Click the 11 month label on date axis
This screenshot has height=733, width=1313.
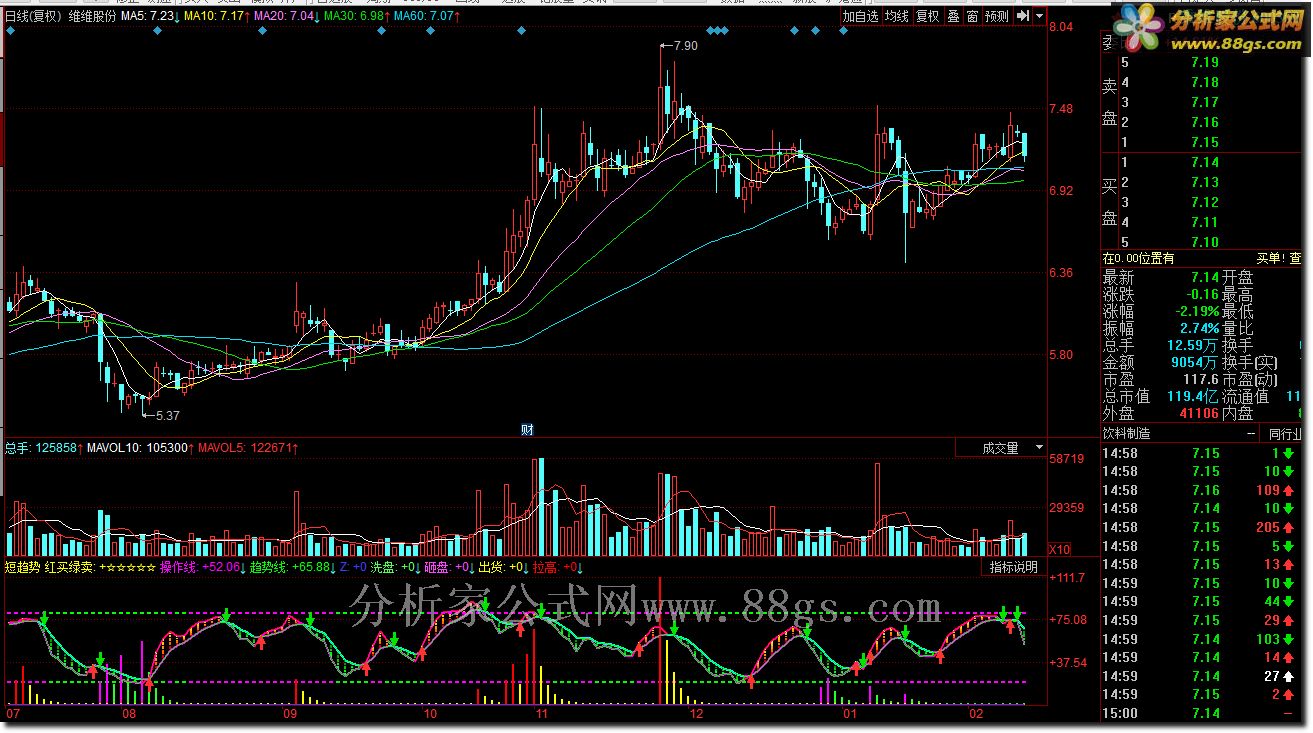coord(542,714)
